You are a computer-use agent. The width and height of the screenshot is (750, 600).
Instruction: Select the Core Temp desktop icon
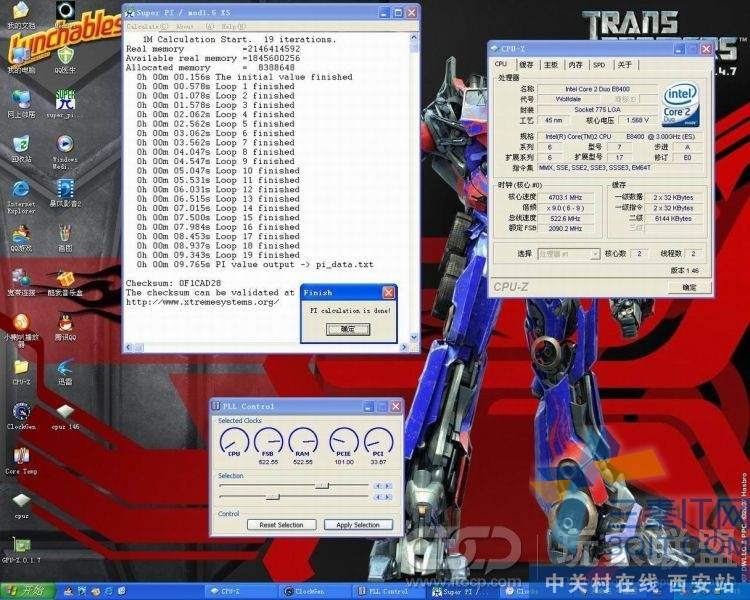[21, 460]
